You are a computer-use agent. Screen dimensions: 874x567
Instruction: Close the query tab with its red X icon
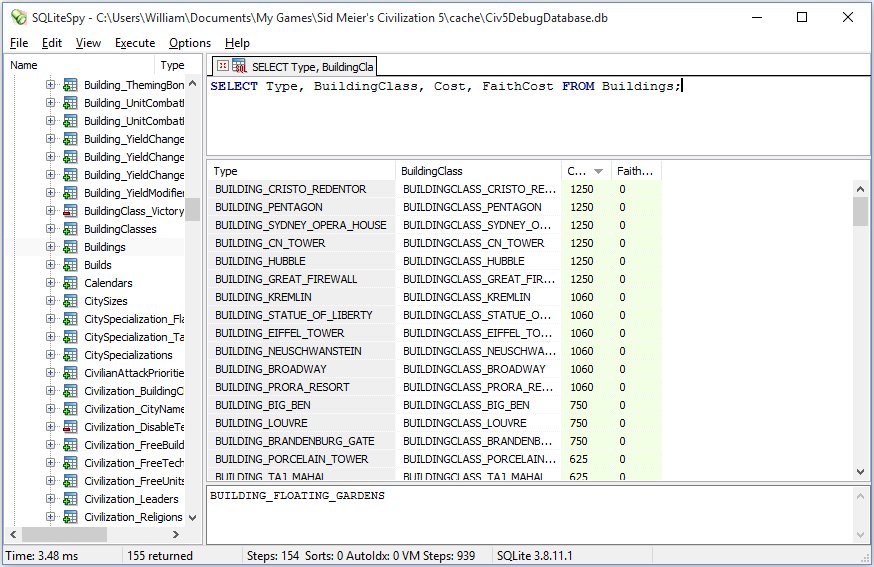tap(222, 66)
